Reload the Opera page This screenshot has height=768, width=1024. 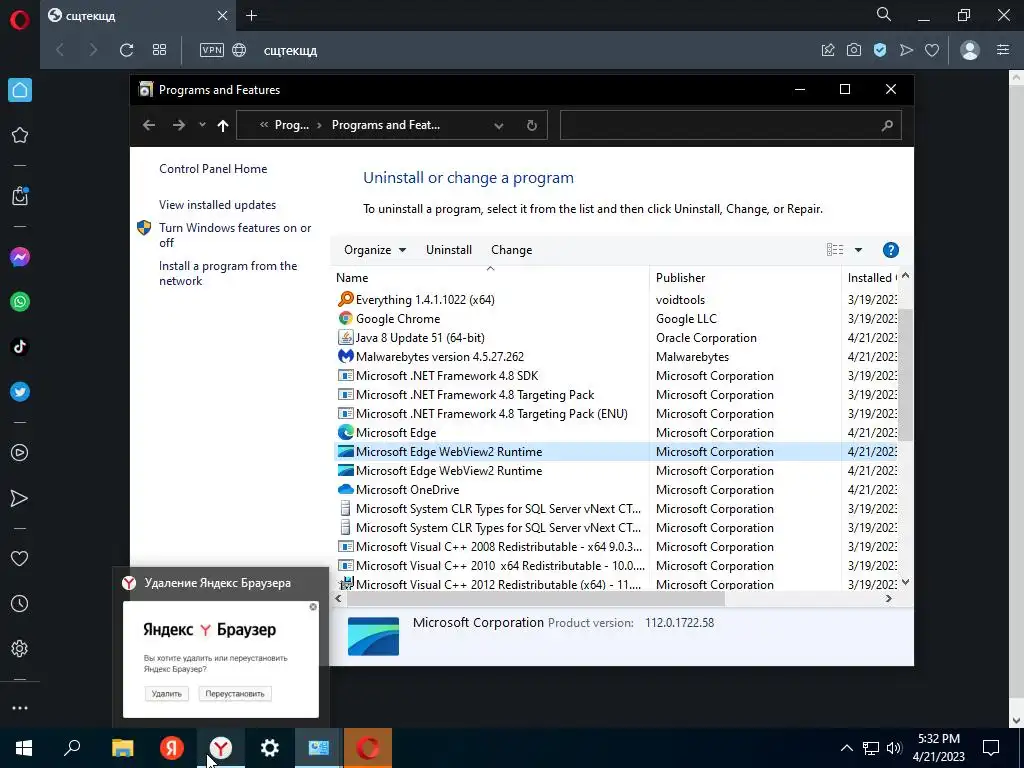(127, 50)
